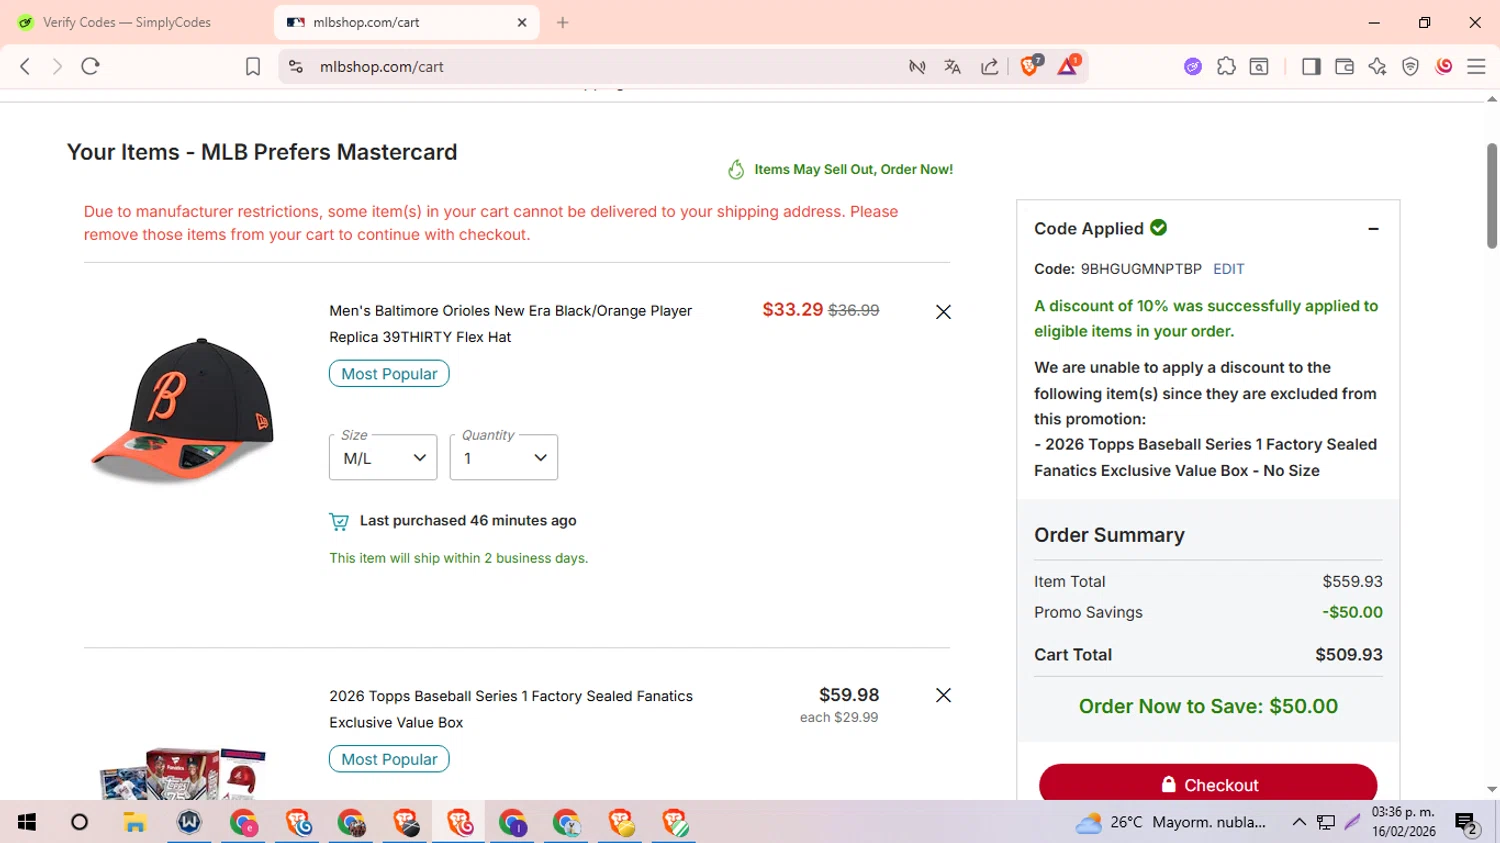Reload the mlbshop cart page

pos(91,66)
